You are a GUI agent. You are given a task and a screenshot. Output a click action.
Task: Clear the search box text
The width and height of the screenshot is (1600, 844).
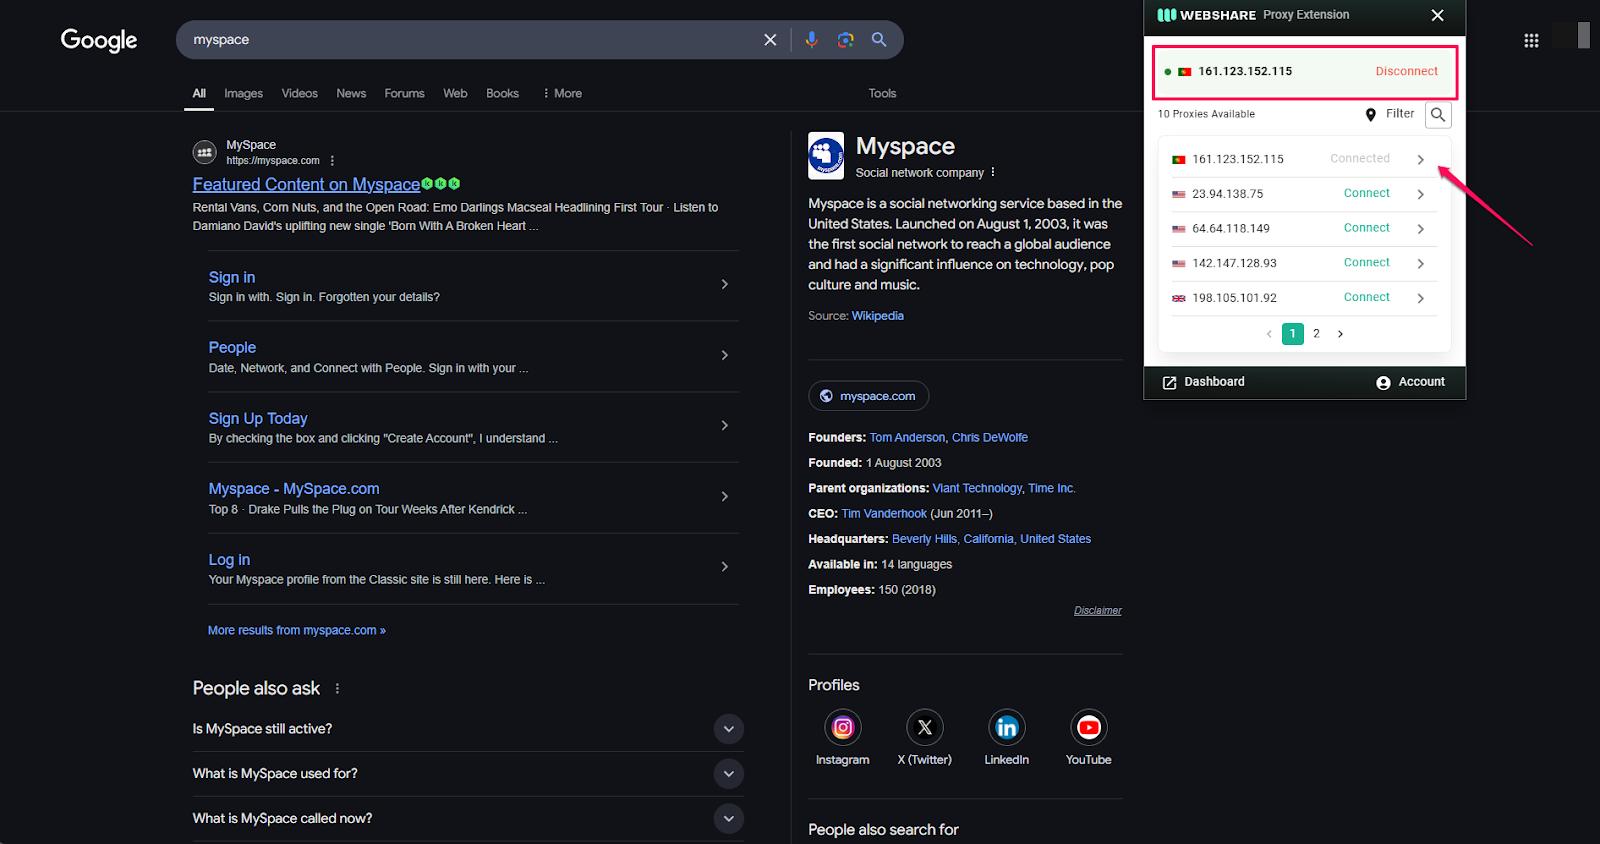click(770, 40)
